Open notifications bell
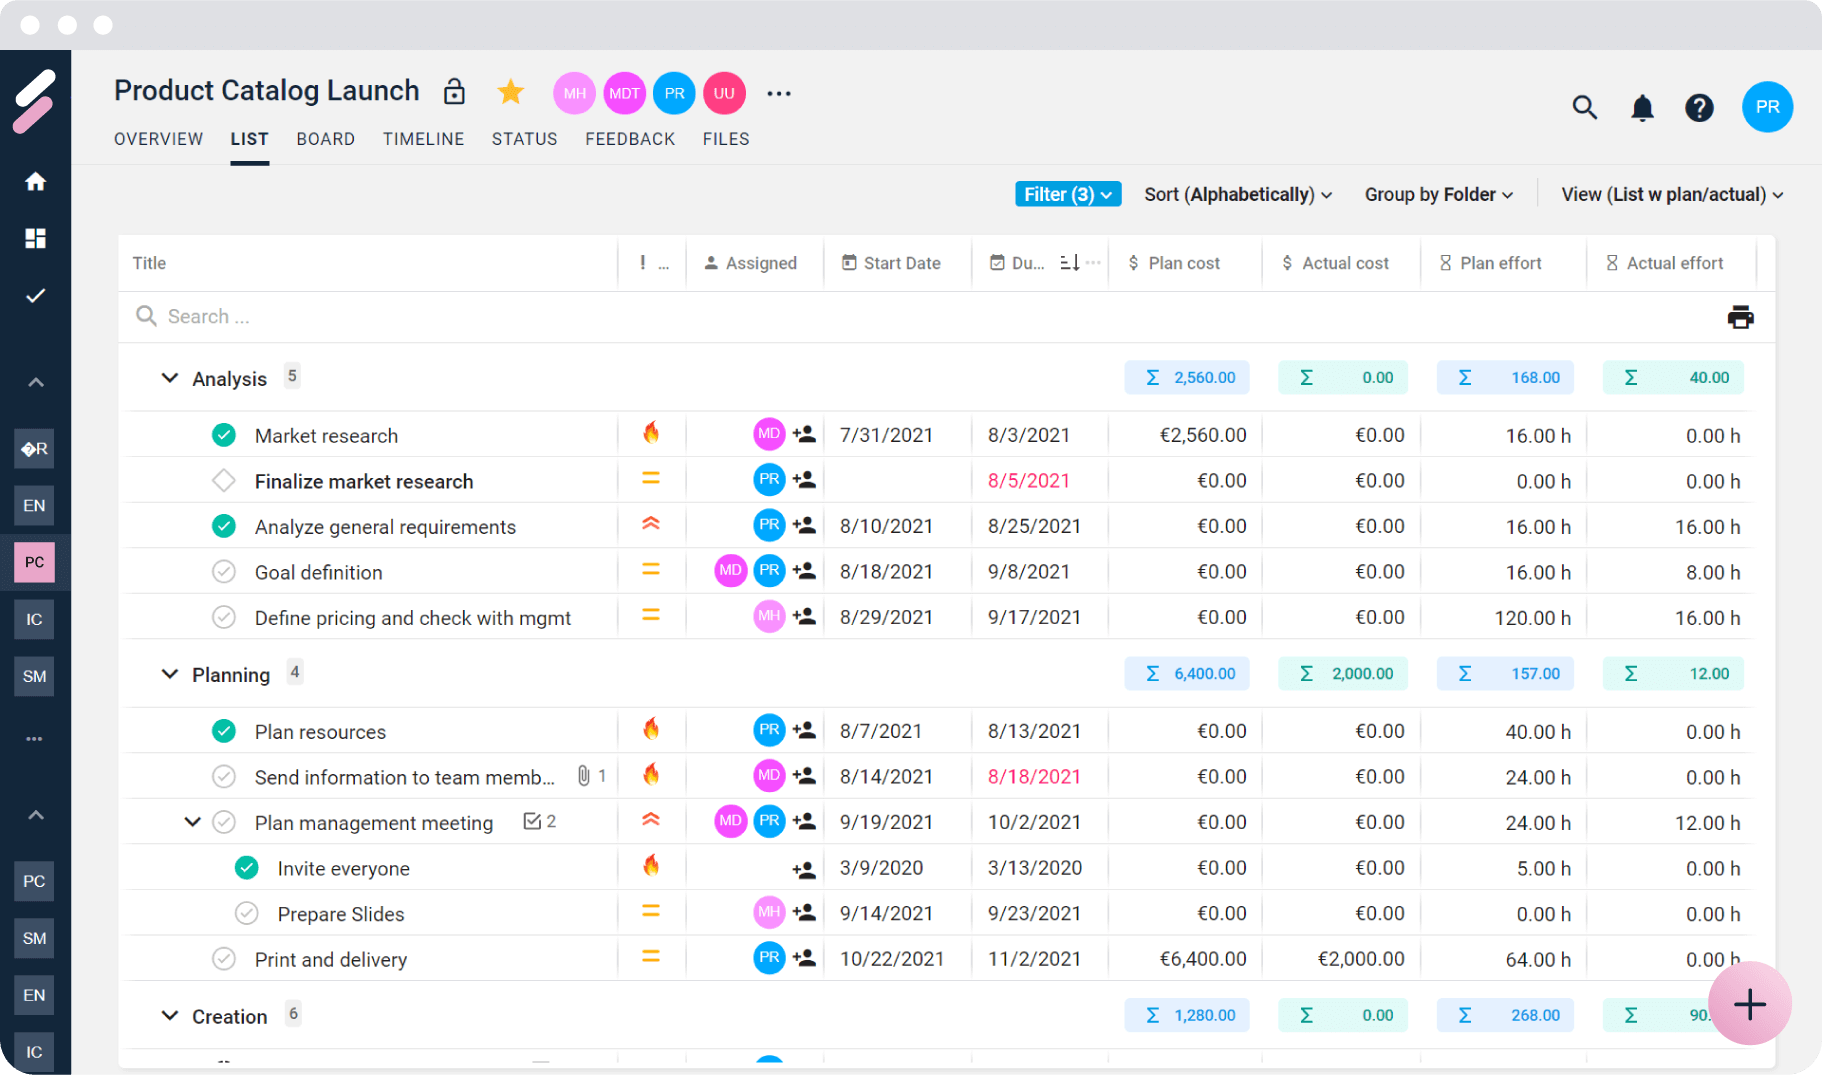Viewport: 1822px width, 1075px height. (1642, 108)
